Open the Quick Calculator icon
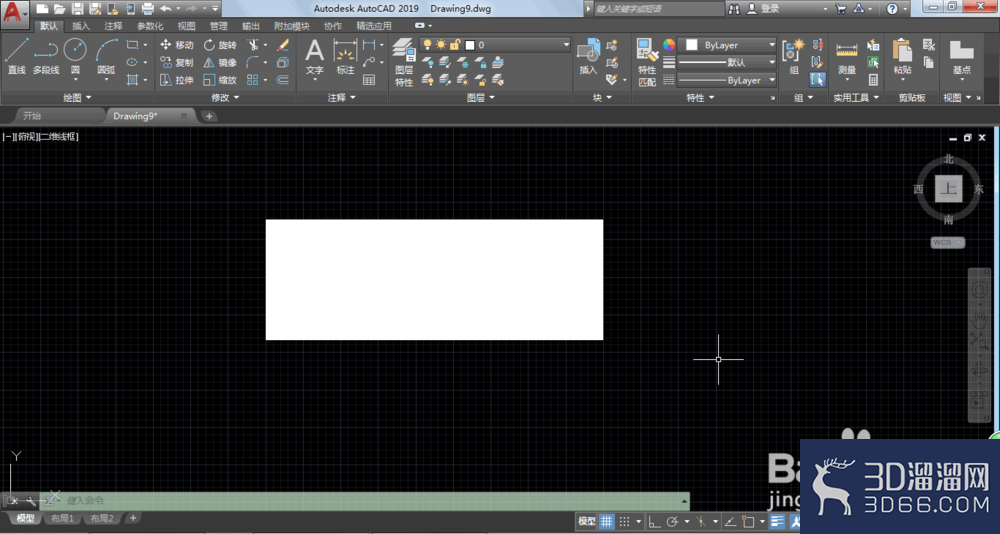This screenshot has width=1000, height=534. tap(873, 80)
